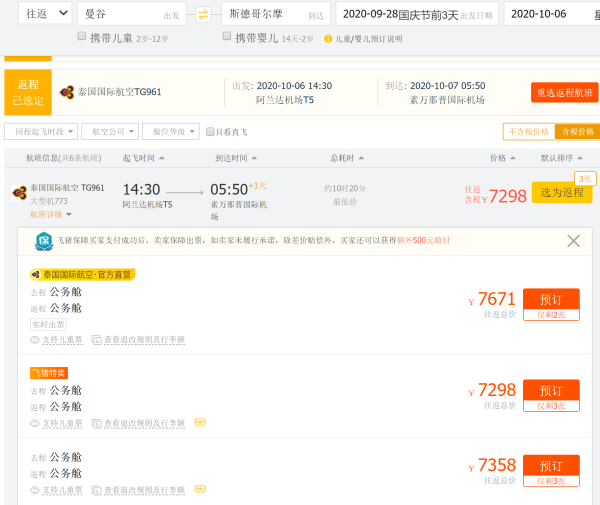This screenshot has width=600, height=505.
Task: Sort flights by 到达时间
Action: point(236,158)
